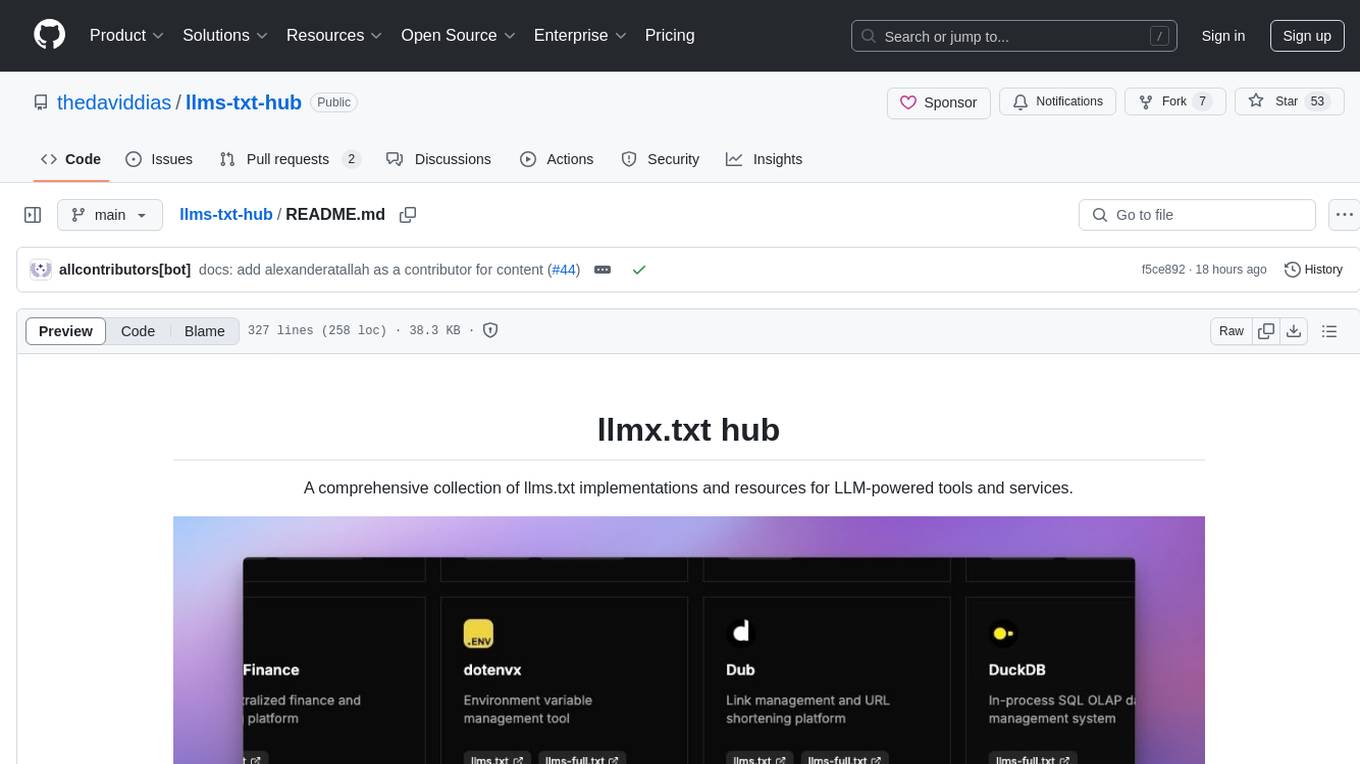The width and height of the screenshot is (1360, 764).
Task: Open the Actions tab
Action: click(557, 159)
